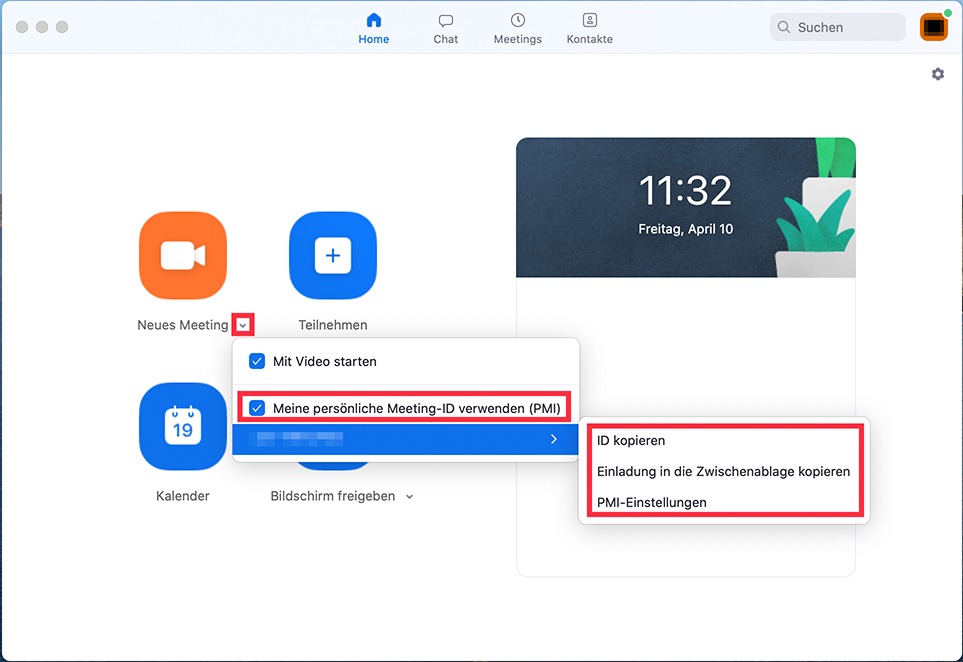Open the profile avatar menu
This screenshot has width=963, height=662.
click(x=934, y=27)
